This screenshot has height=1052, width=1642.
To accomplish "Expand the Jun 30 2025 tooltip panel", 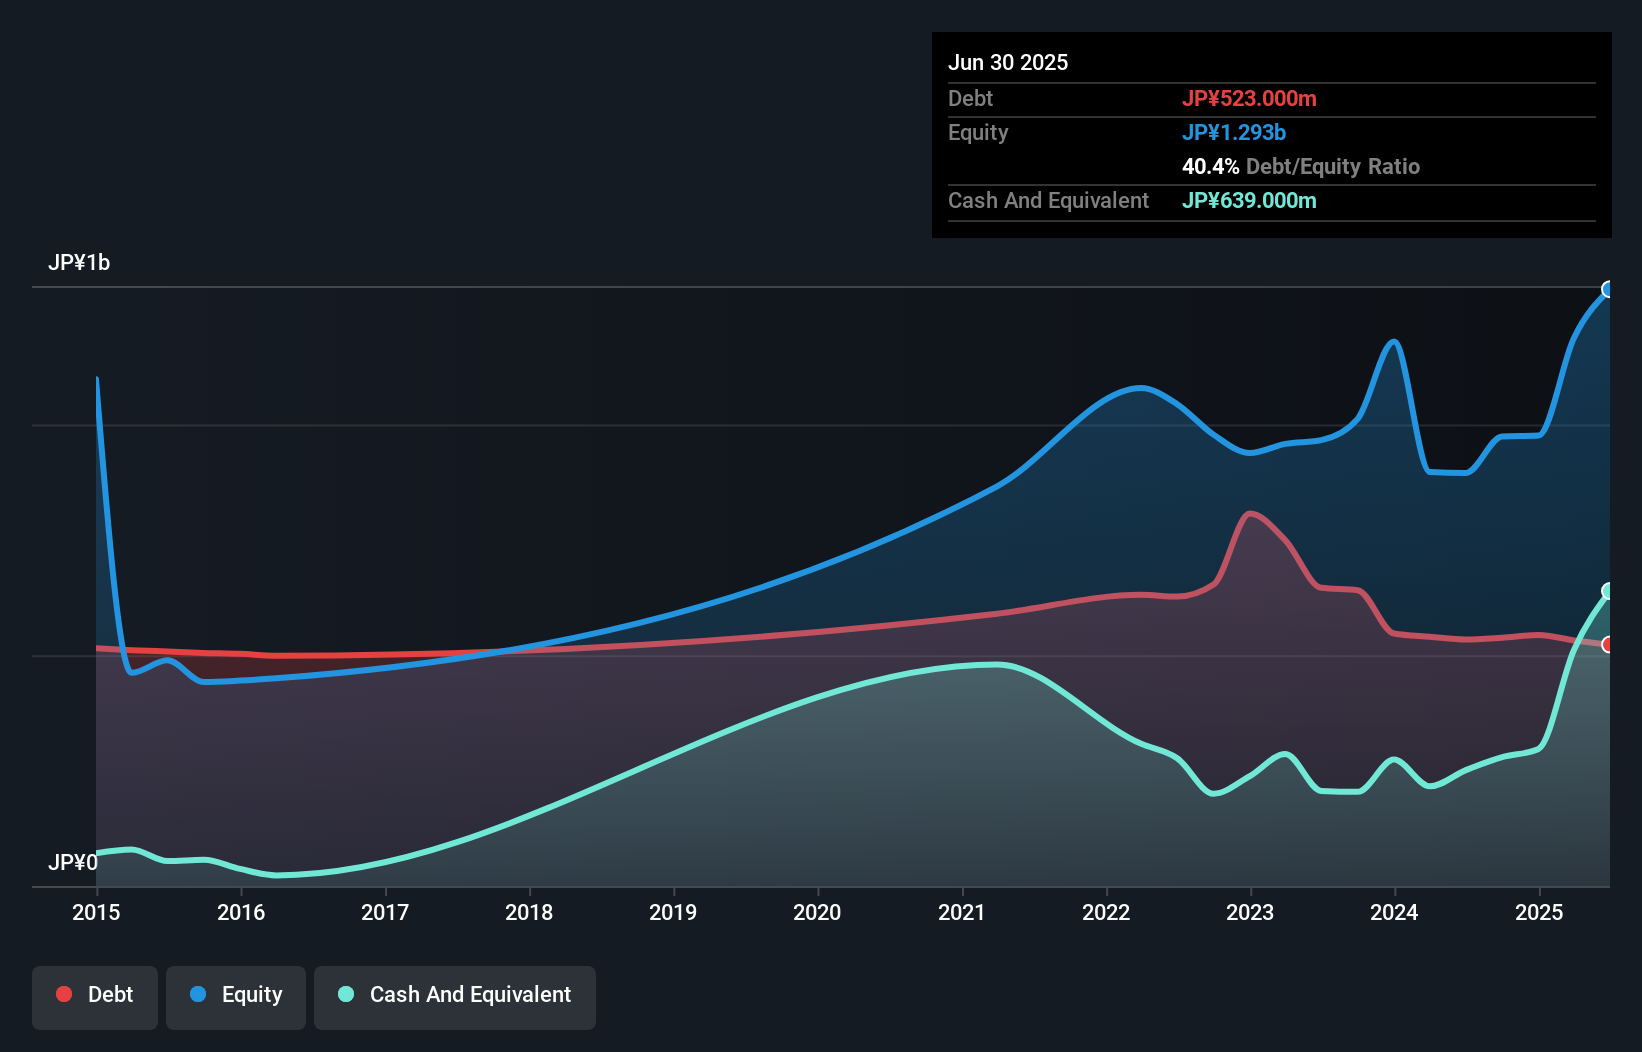I will (1008, 62).
